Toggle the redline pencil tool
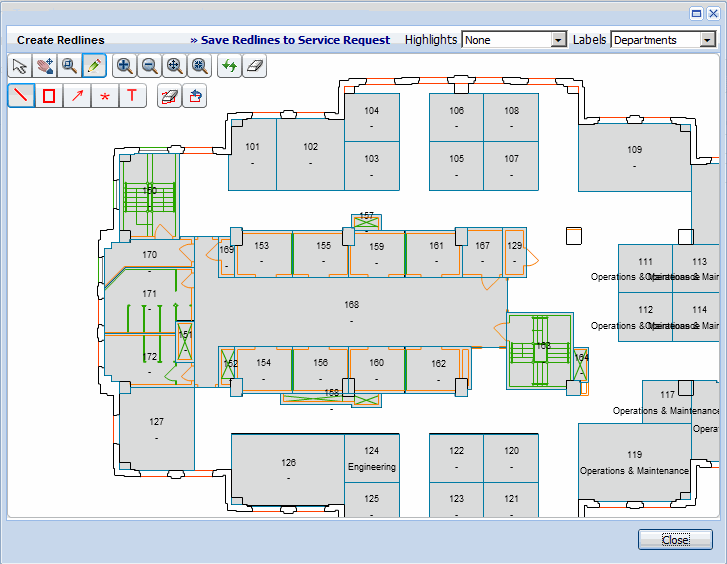Viewport: 727px width, 564px height. [95, 66]
